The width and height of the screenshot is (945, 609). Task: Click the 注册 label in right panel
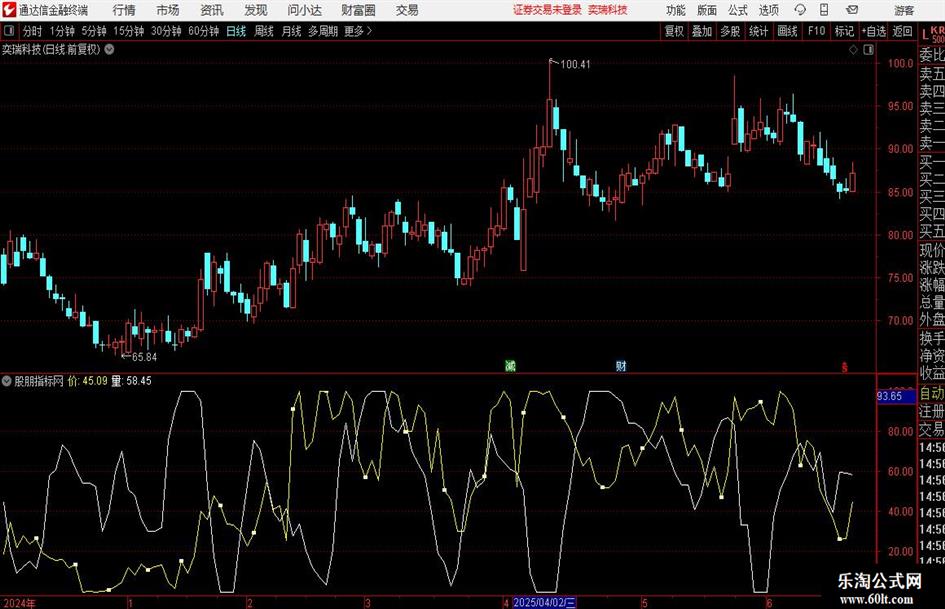point(932,412)
